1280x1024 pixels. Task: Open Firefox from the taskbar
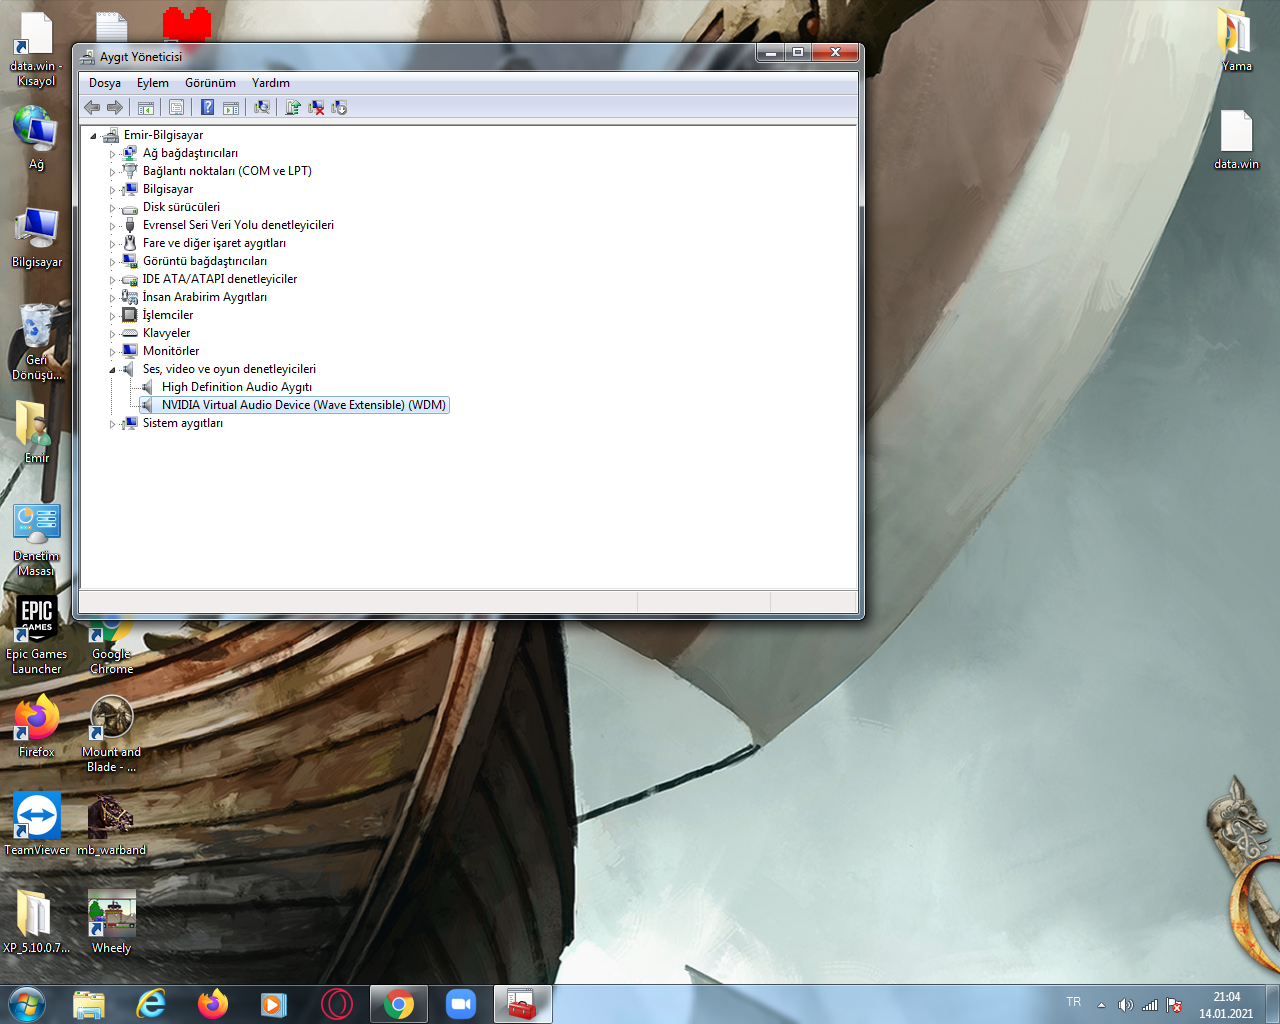(213, 1004)
